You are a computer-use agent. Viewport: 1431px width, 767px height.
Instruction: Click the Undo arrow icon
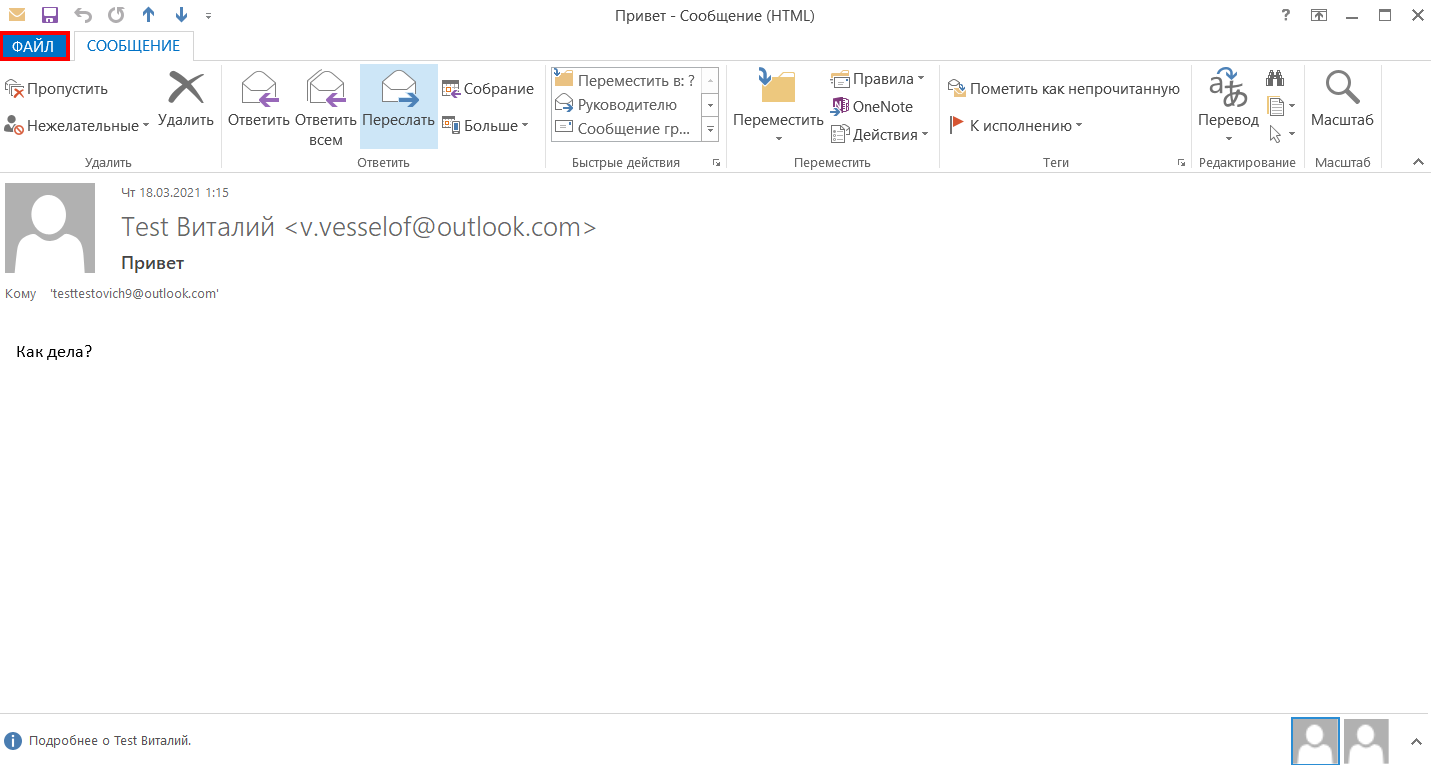pyautogui.click(x=84, y=15)
